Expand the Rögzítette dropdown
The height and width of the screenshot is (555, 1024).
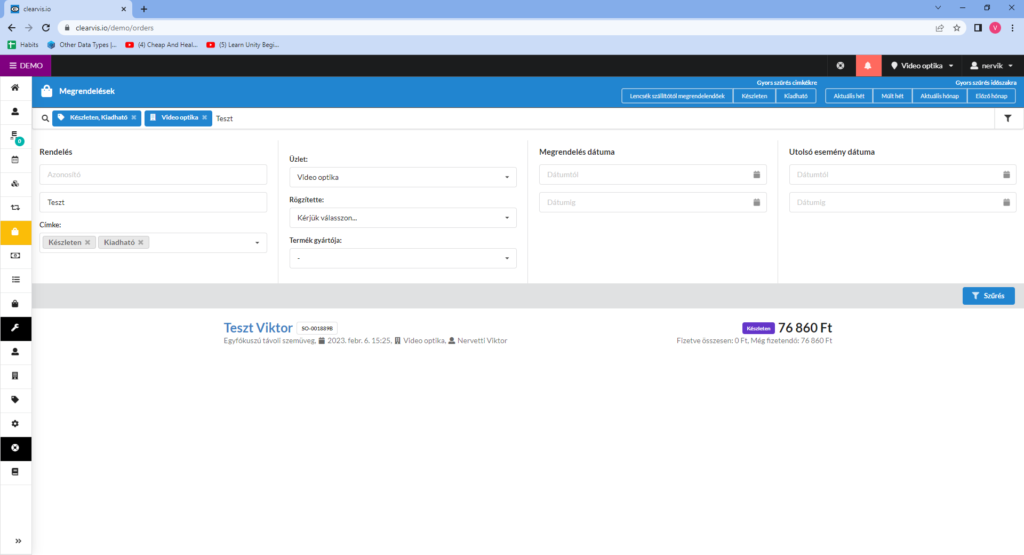[402, 217]
